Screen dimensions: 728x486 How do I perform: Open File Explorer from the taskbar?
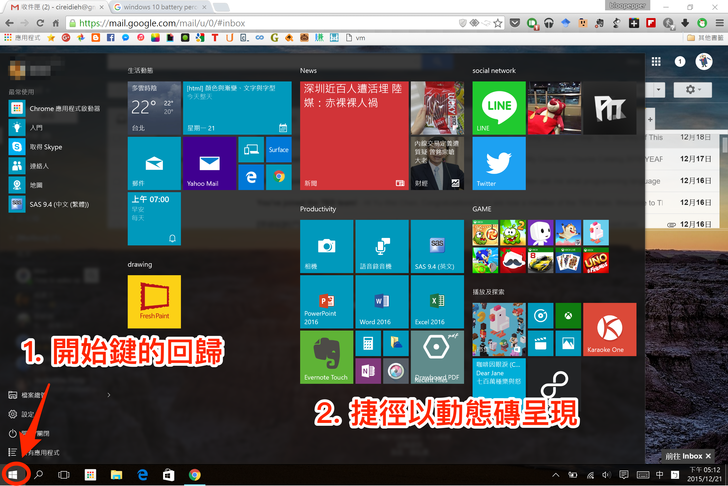click(x=116, y=474)
